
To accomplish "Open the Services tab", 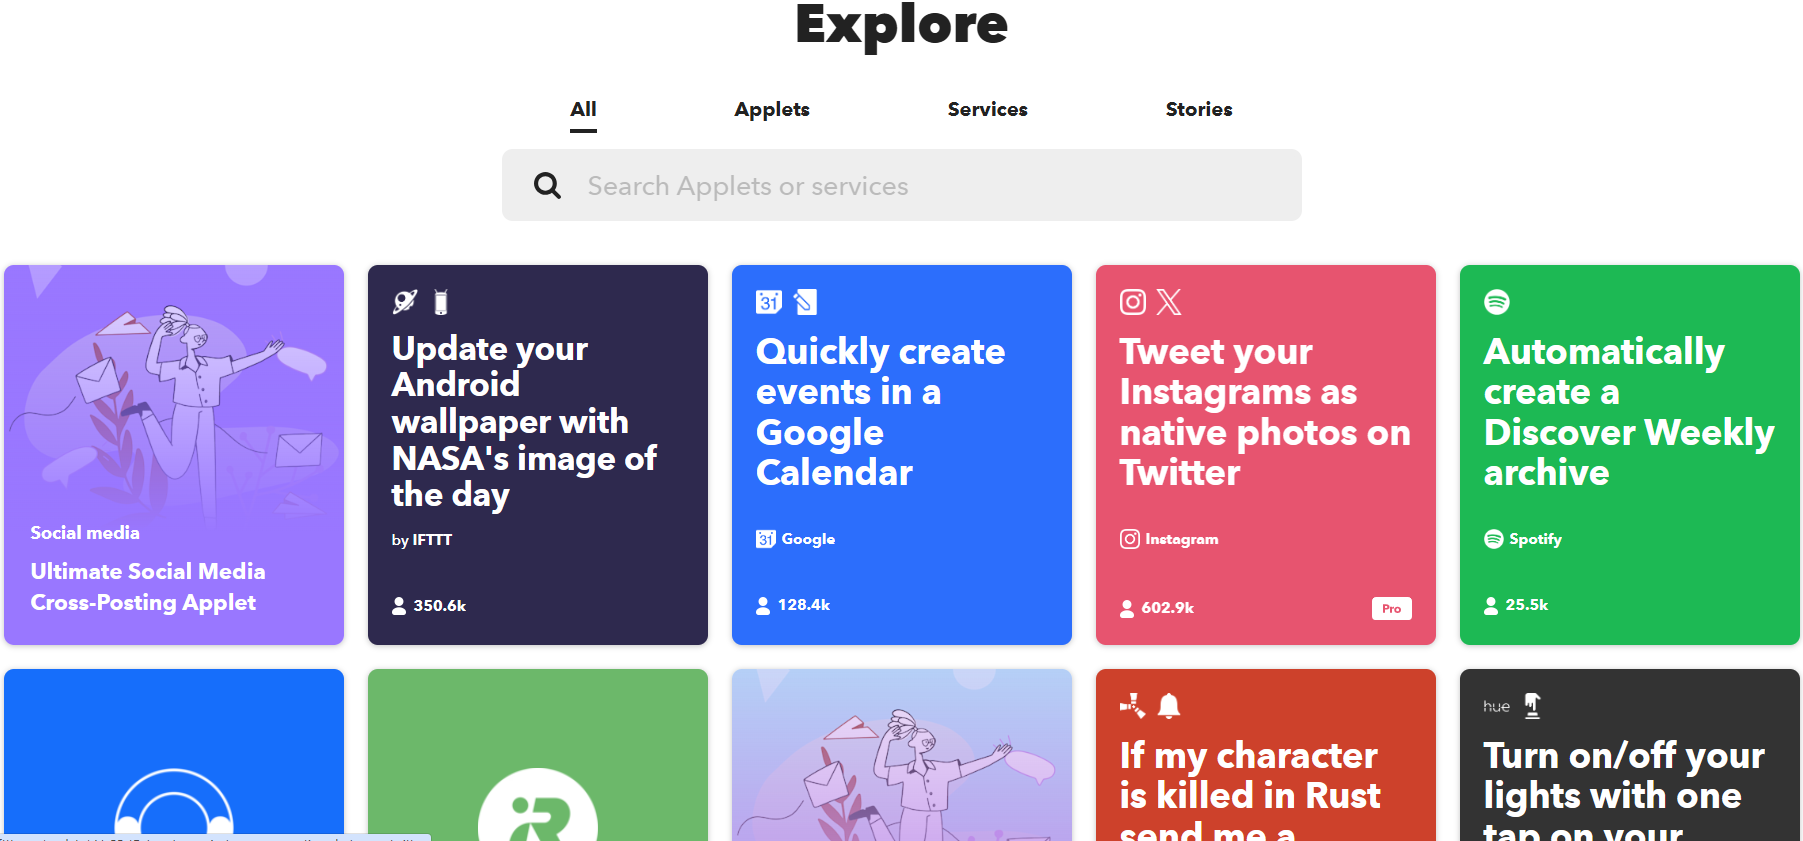I will point(987,109).
